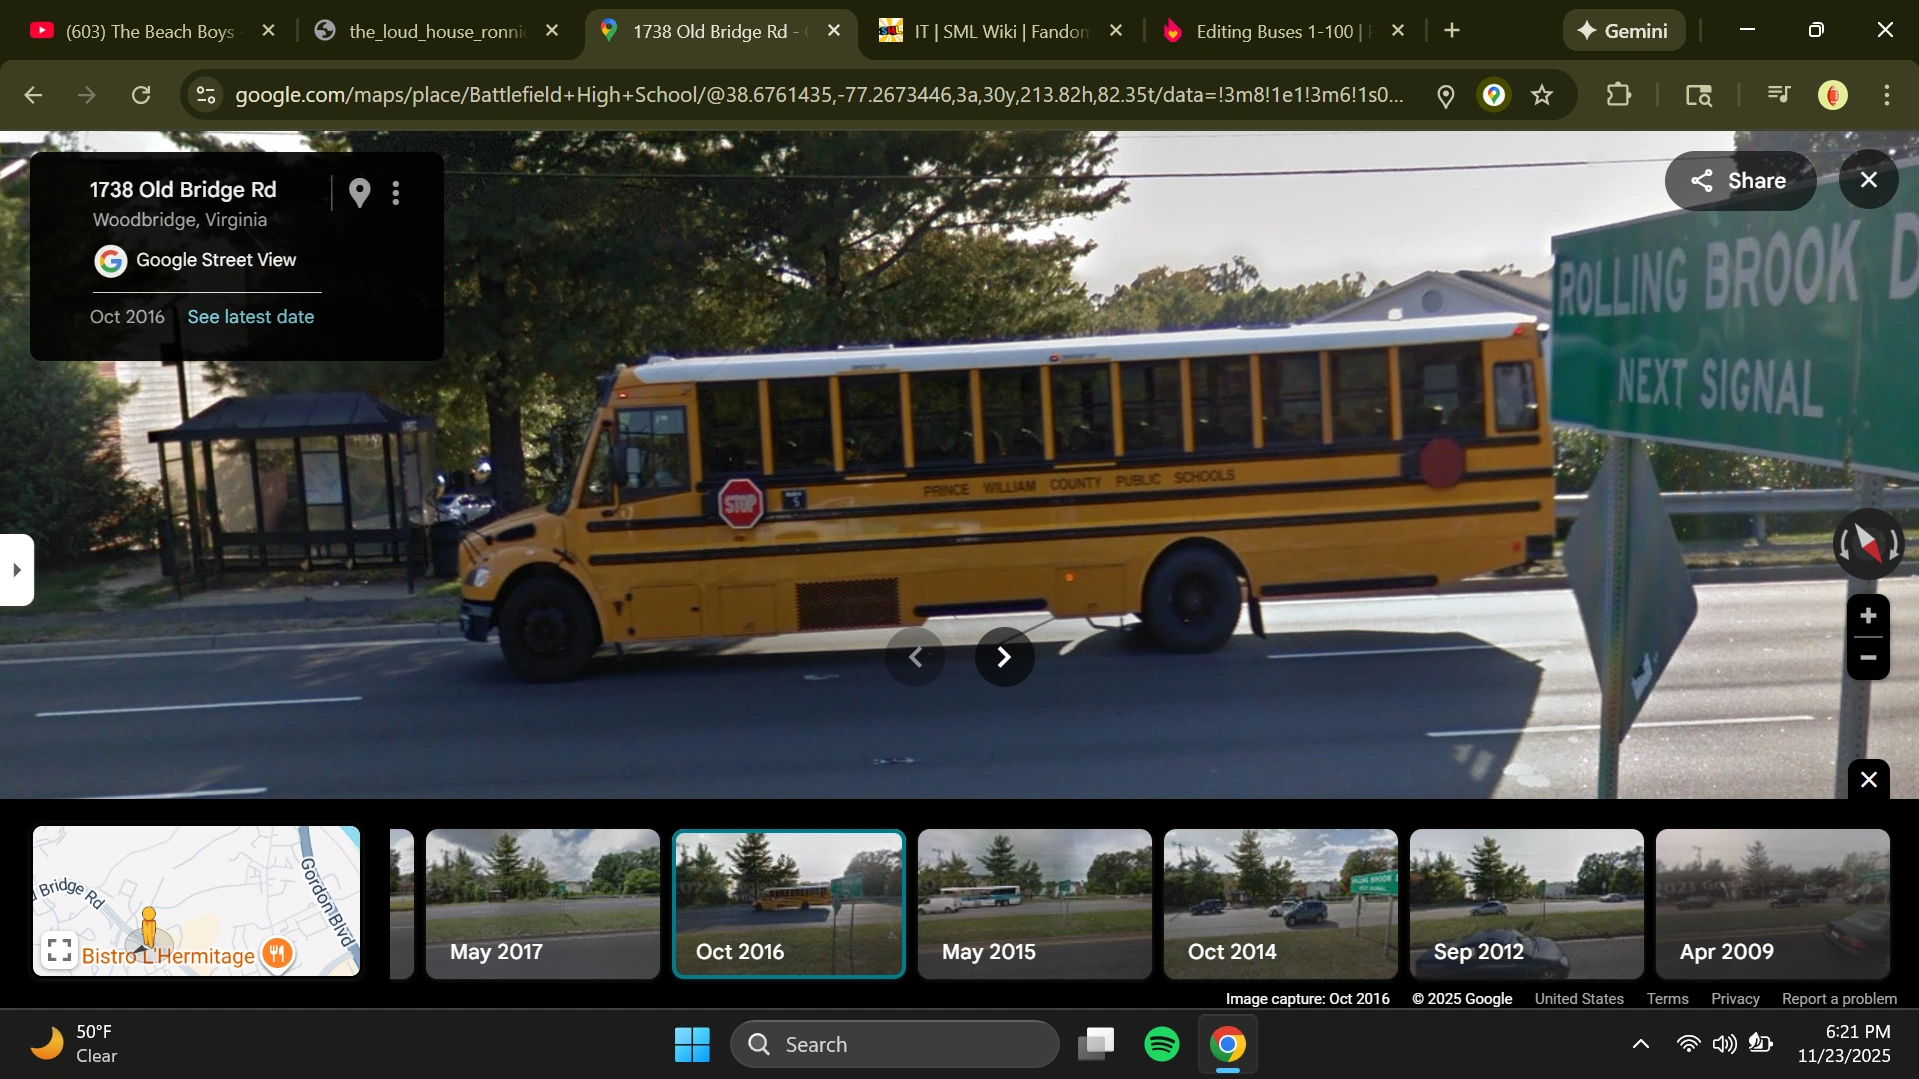Select the Oct 2014 imagery thumbnail

pyautogui.click(x=1281, y=904)
